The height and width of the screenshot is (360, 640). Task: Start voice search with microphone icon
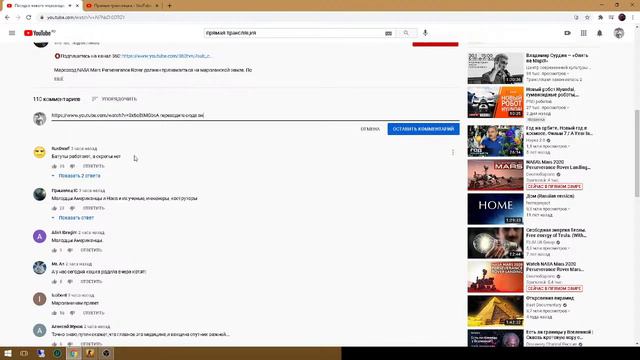(x=425, y=33)
